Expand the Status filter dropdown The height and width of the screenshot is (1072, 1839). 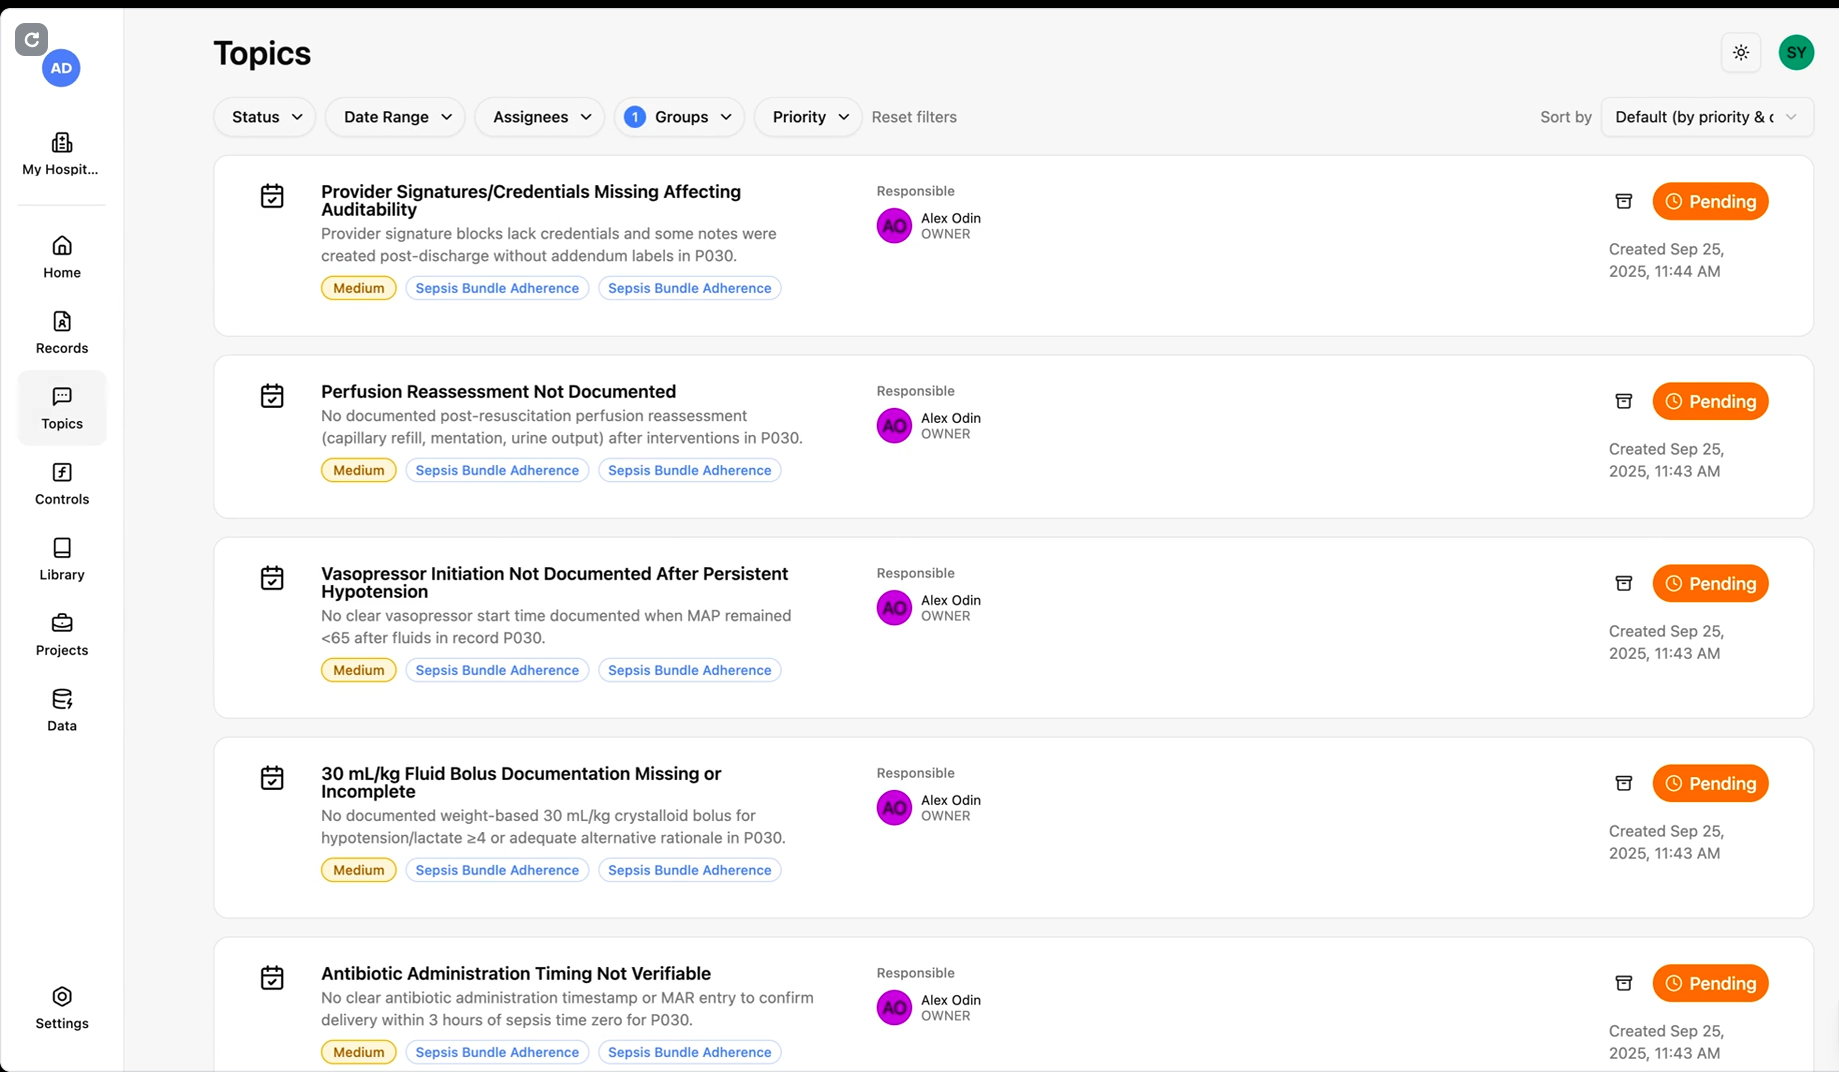[265, 117]
